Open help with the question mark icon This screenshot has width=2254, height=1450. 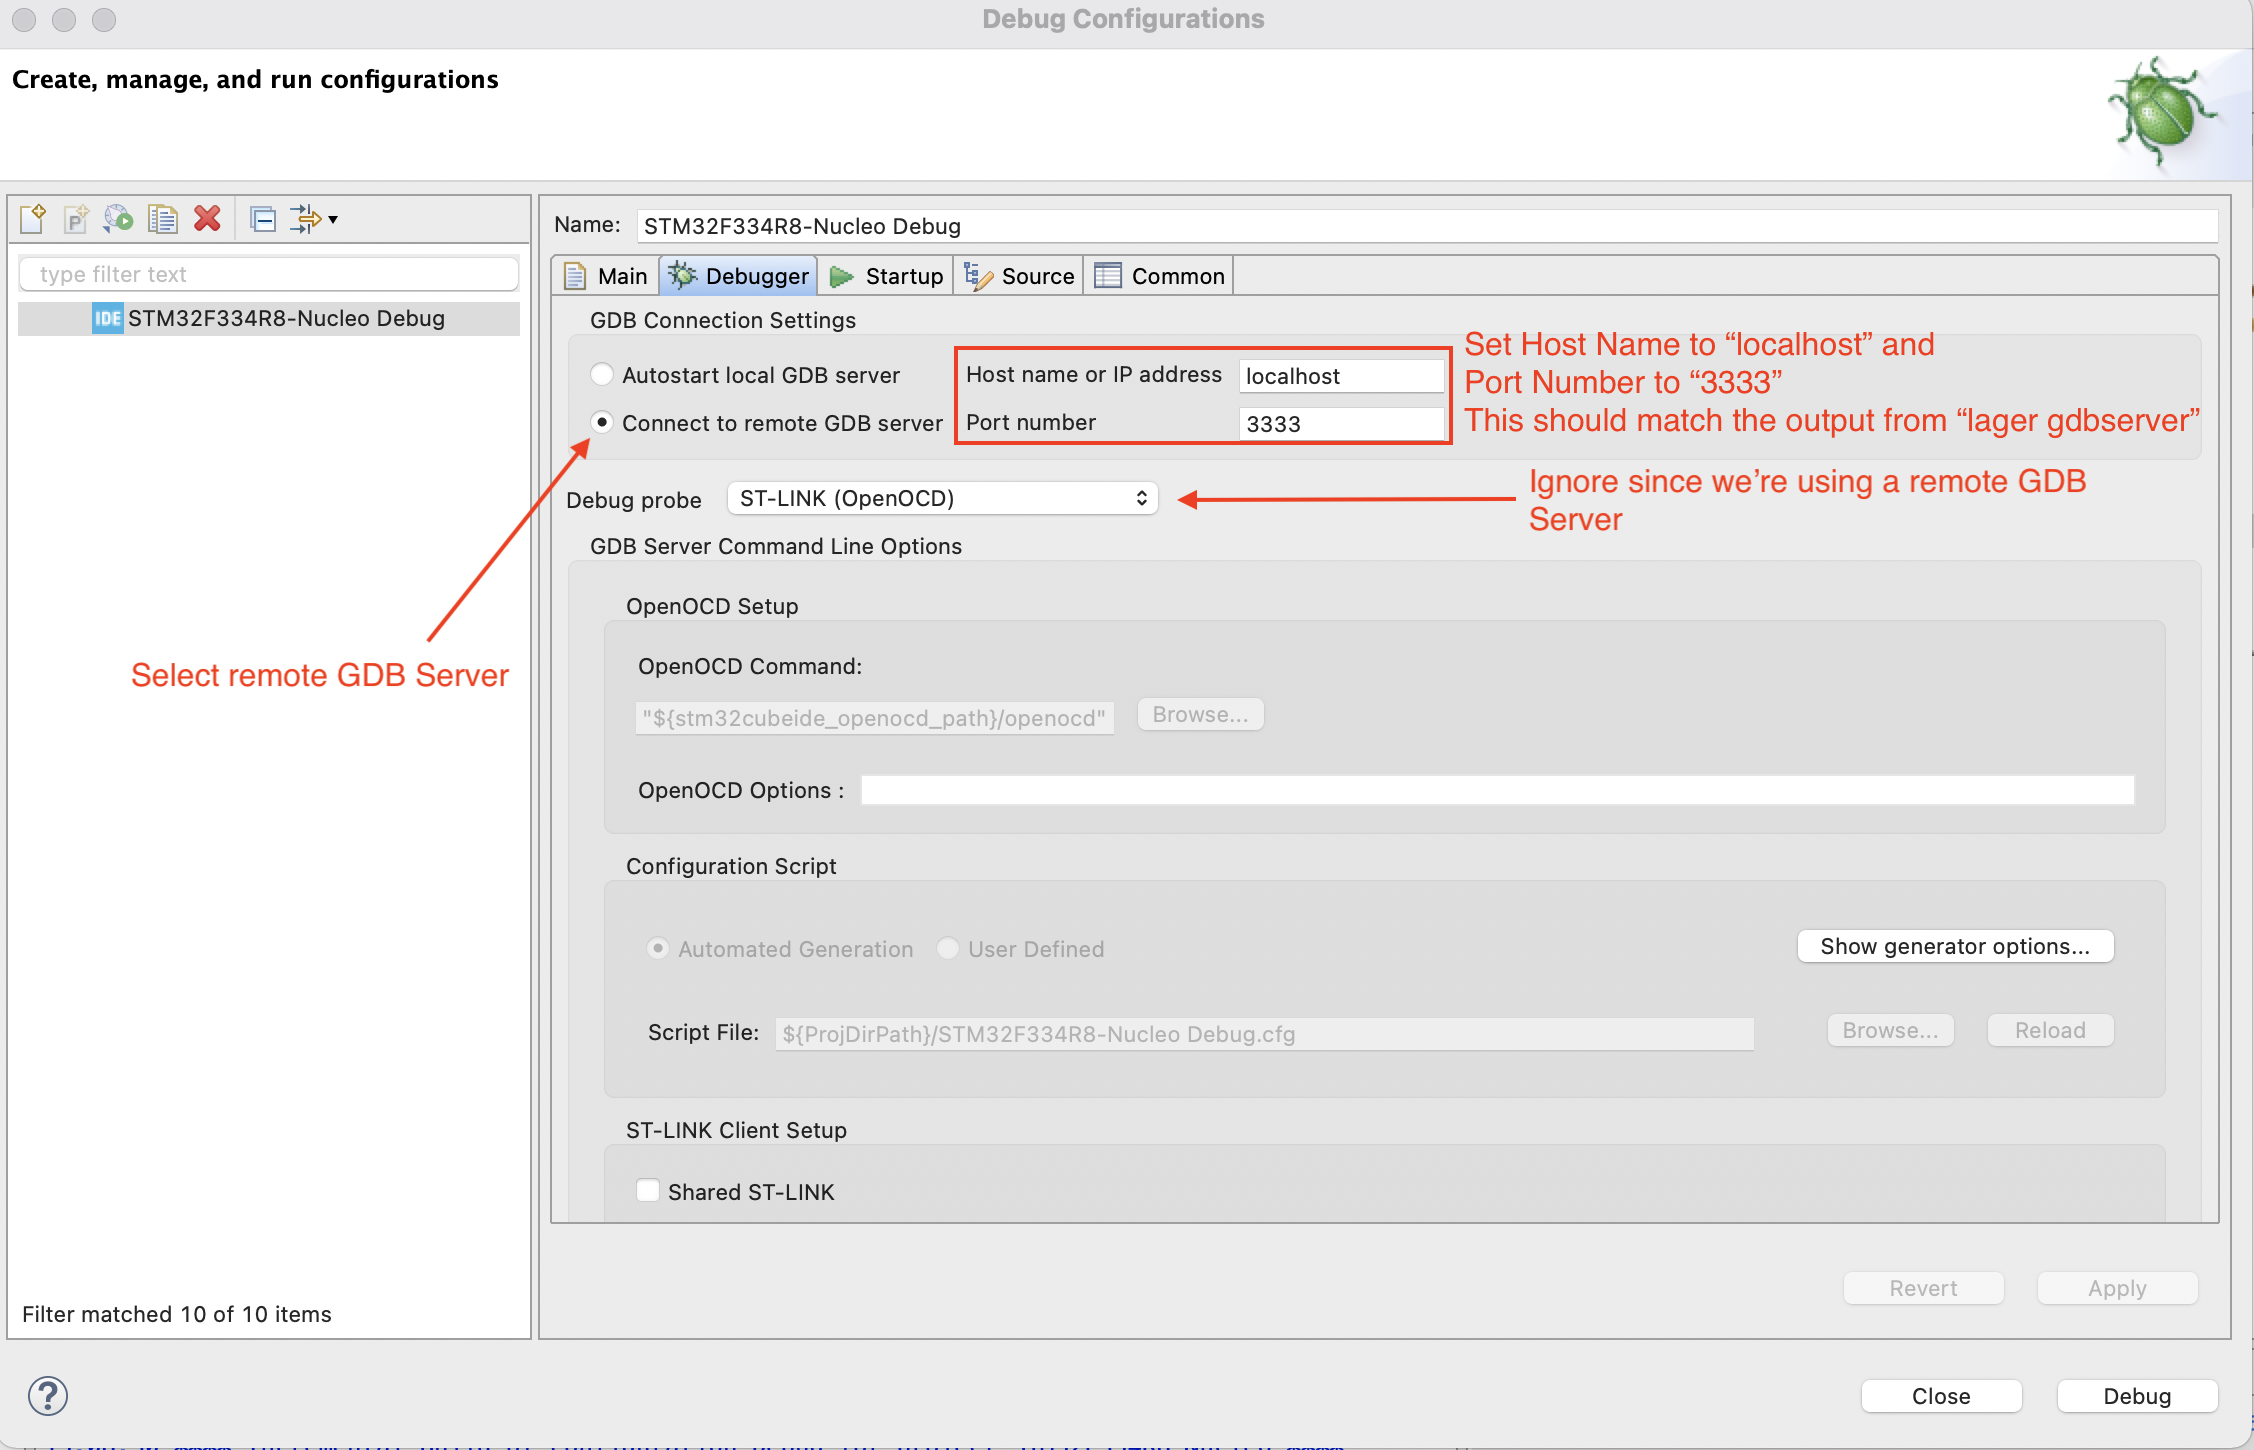click(48, 1395)
